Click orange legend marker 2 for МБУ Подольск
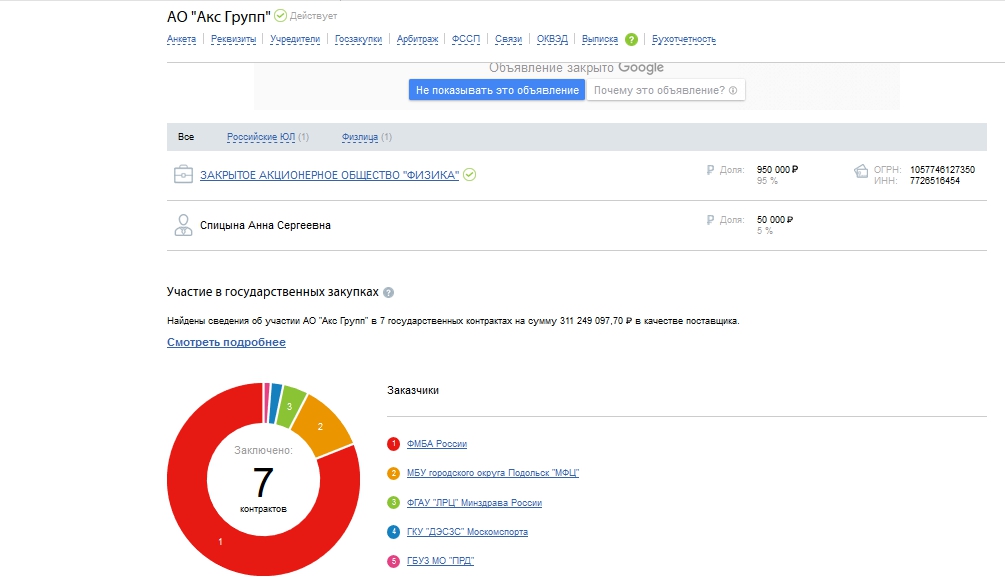 (394, 473)
